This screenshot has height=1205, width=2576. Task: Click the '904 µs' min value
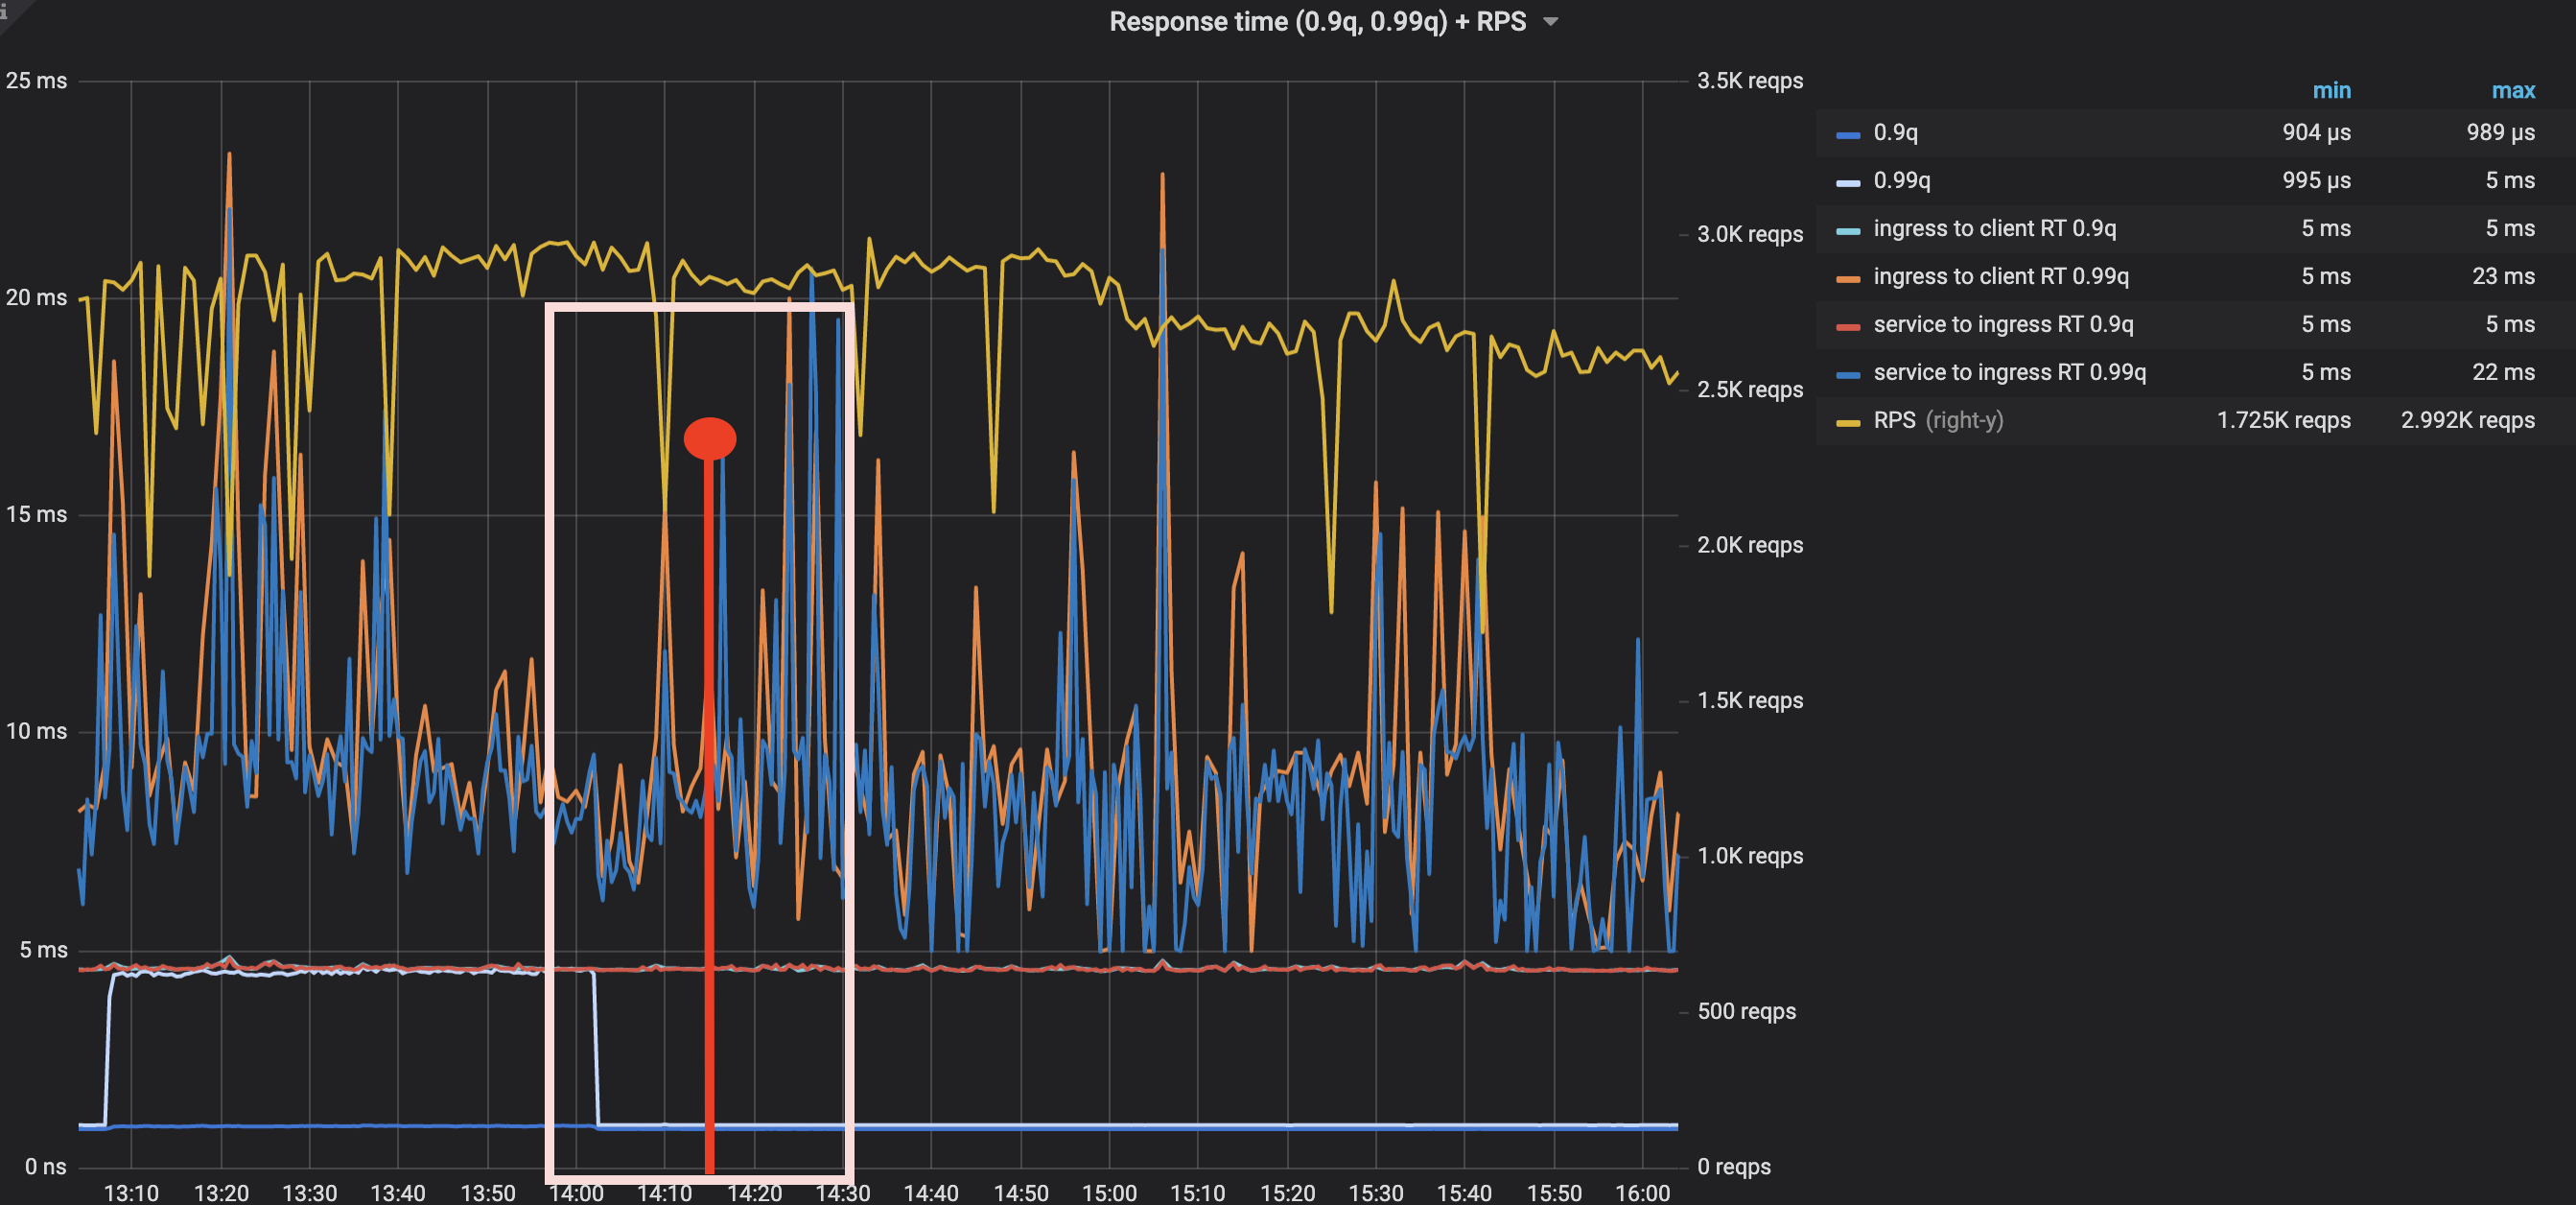pyautogui.click(x=2316, y=133)
